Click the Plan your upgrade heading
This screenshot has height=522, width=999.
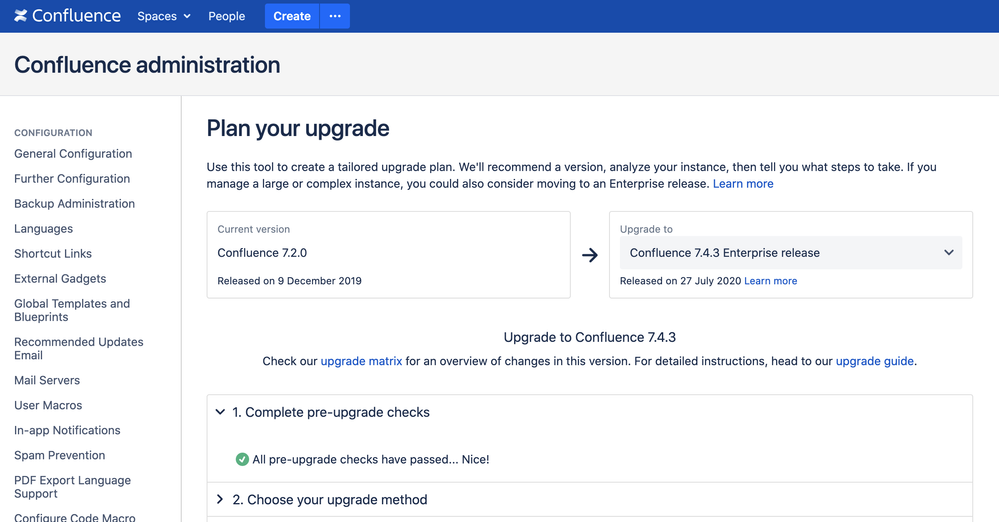(298, 128)
